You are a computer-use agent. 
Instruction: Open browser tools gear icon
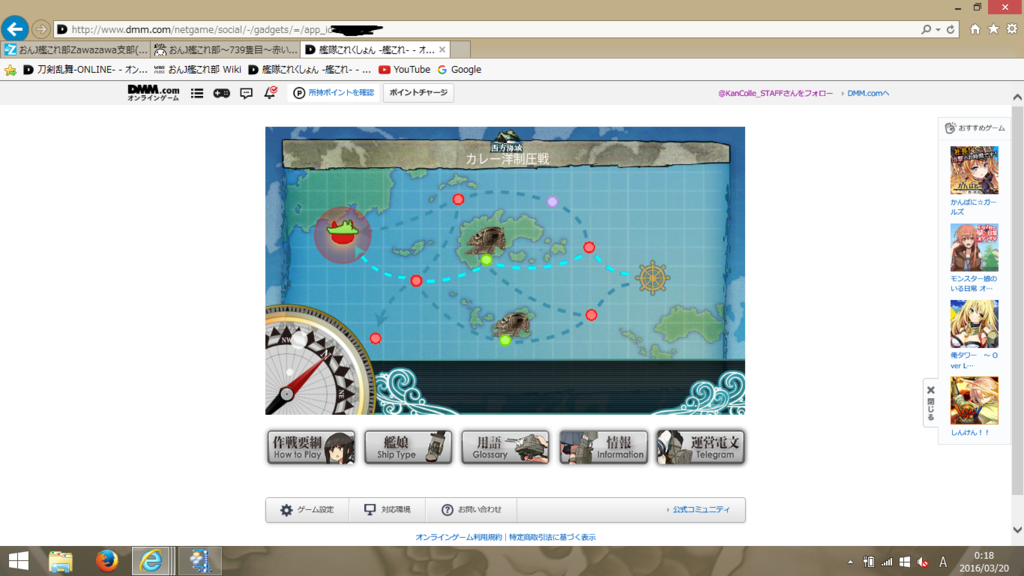coord(1012,29)
